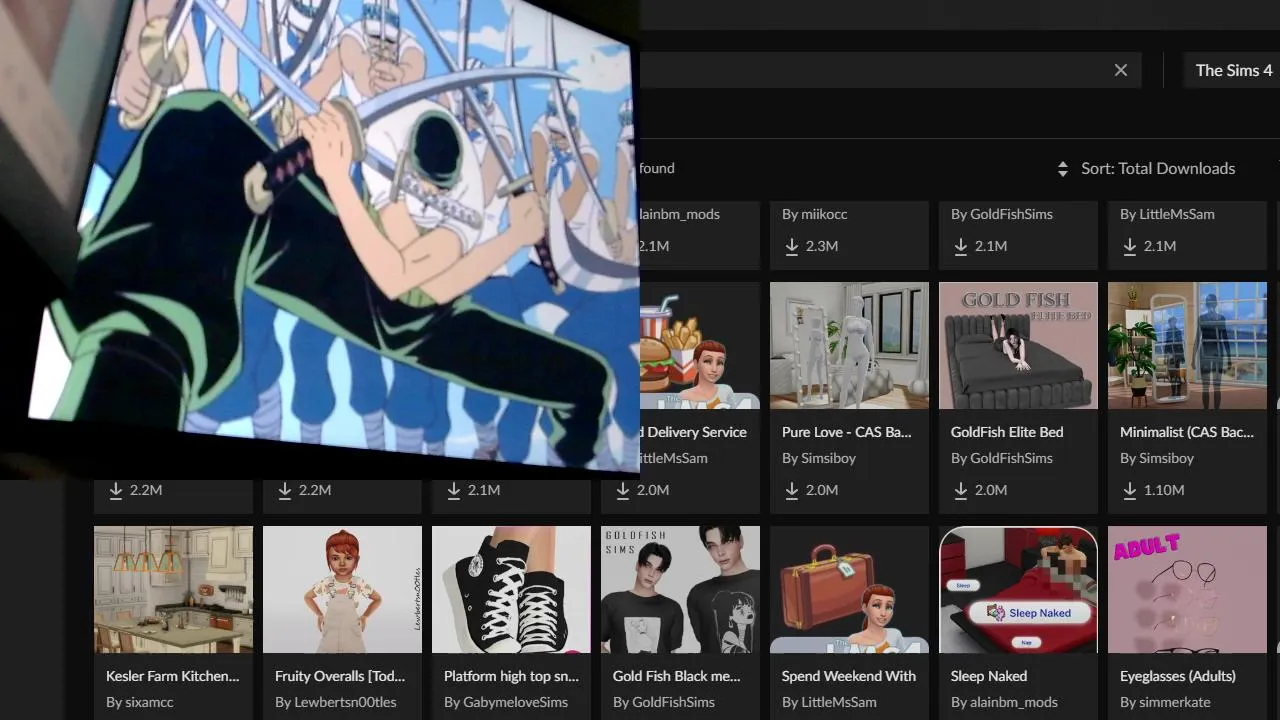
Task: Open author sixamcc under Kesler Farm Kitchen
Action: 142,702
